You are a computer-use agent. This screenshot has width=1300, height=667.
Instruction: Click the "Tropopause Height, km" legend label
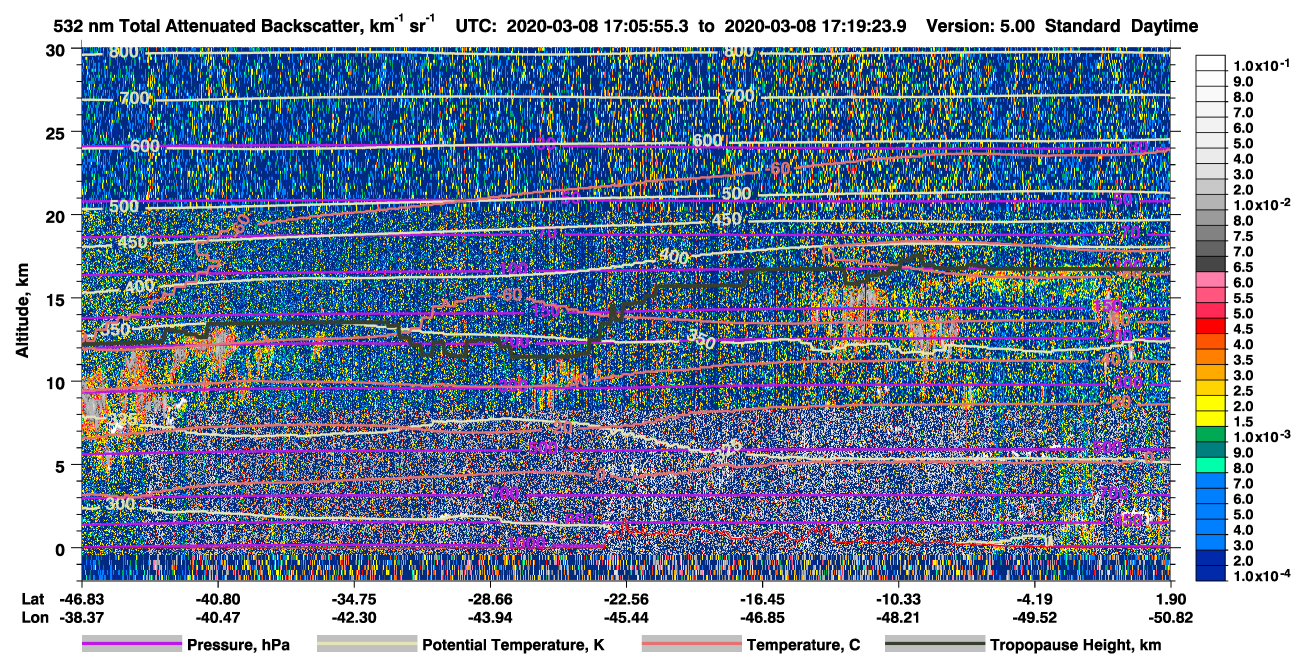tap(1075, 645)
